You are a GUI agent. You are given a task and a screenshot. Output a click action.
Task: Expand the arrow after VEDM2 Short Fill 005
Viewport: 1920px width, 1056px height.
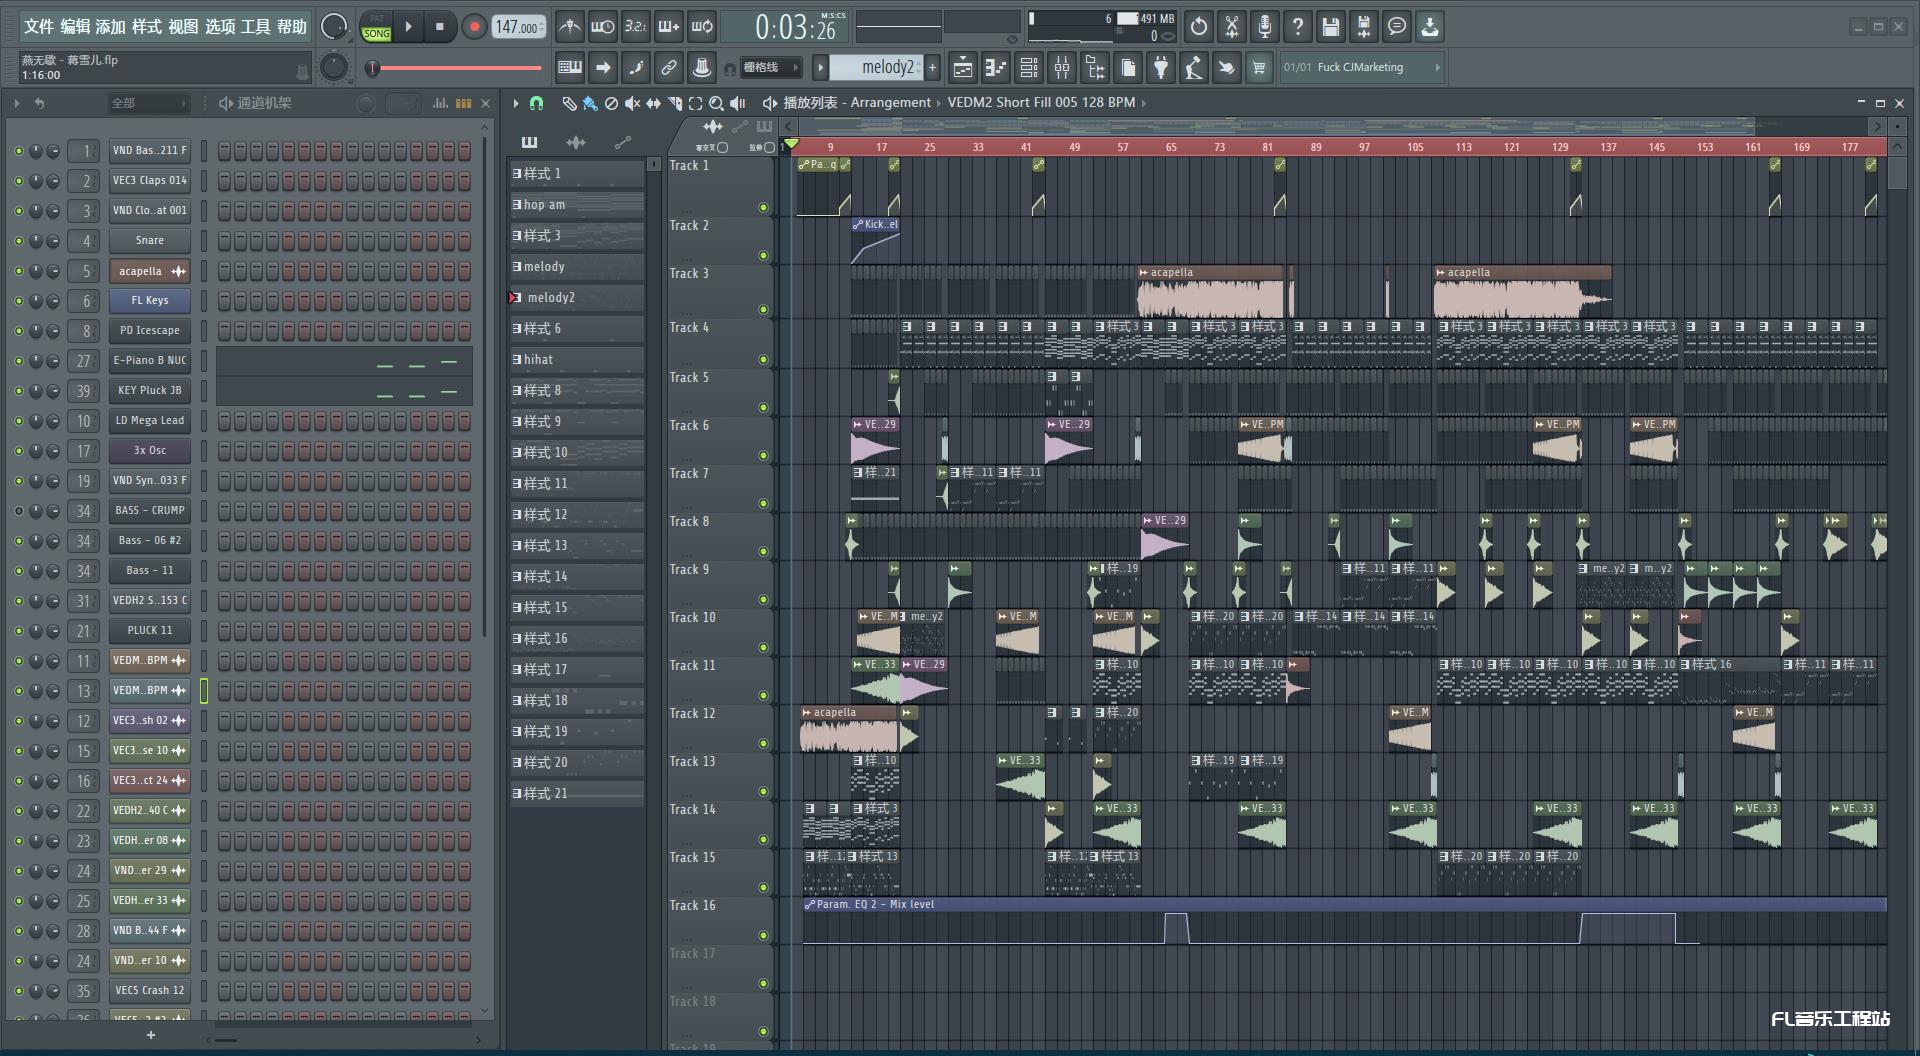1144,103
